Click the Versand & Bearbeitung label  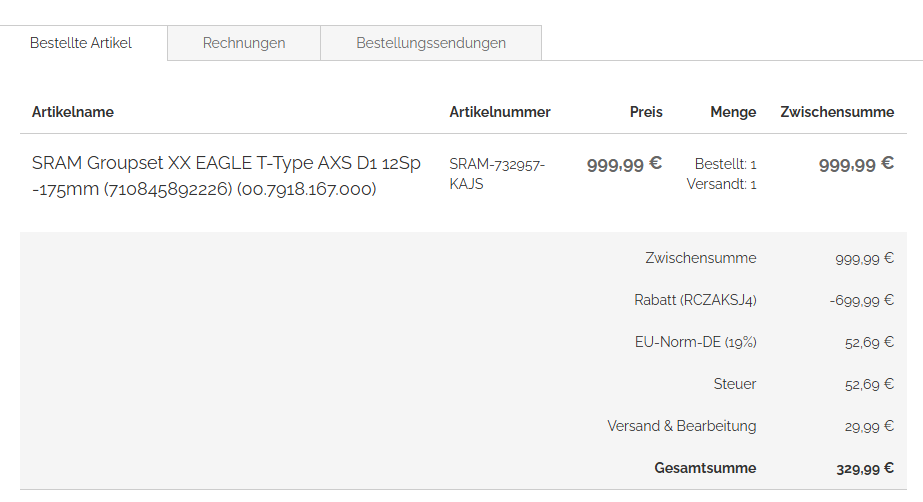[x=681, y=426]
